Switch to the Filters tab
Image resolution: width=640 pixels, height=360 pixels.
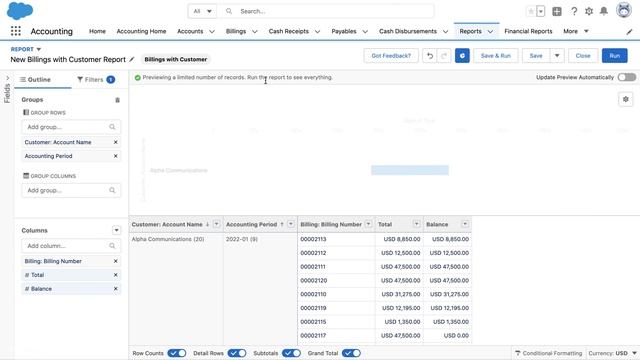pyautogui.click(x=96, y=80)
